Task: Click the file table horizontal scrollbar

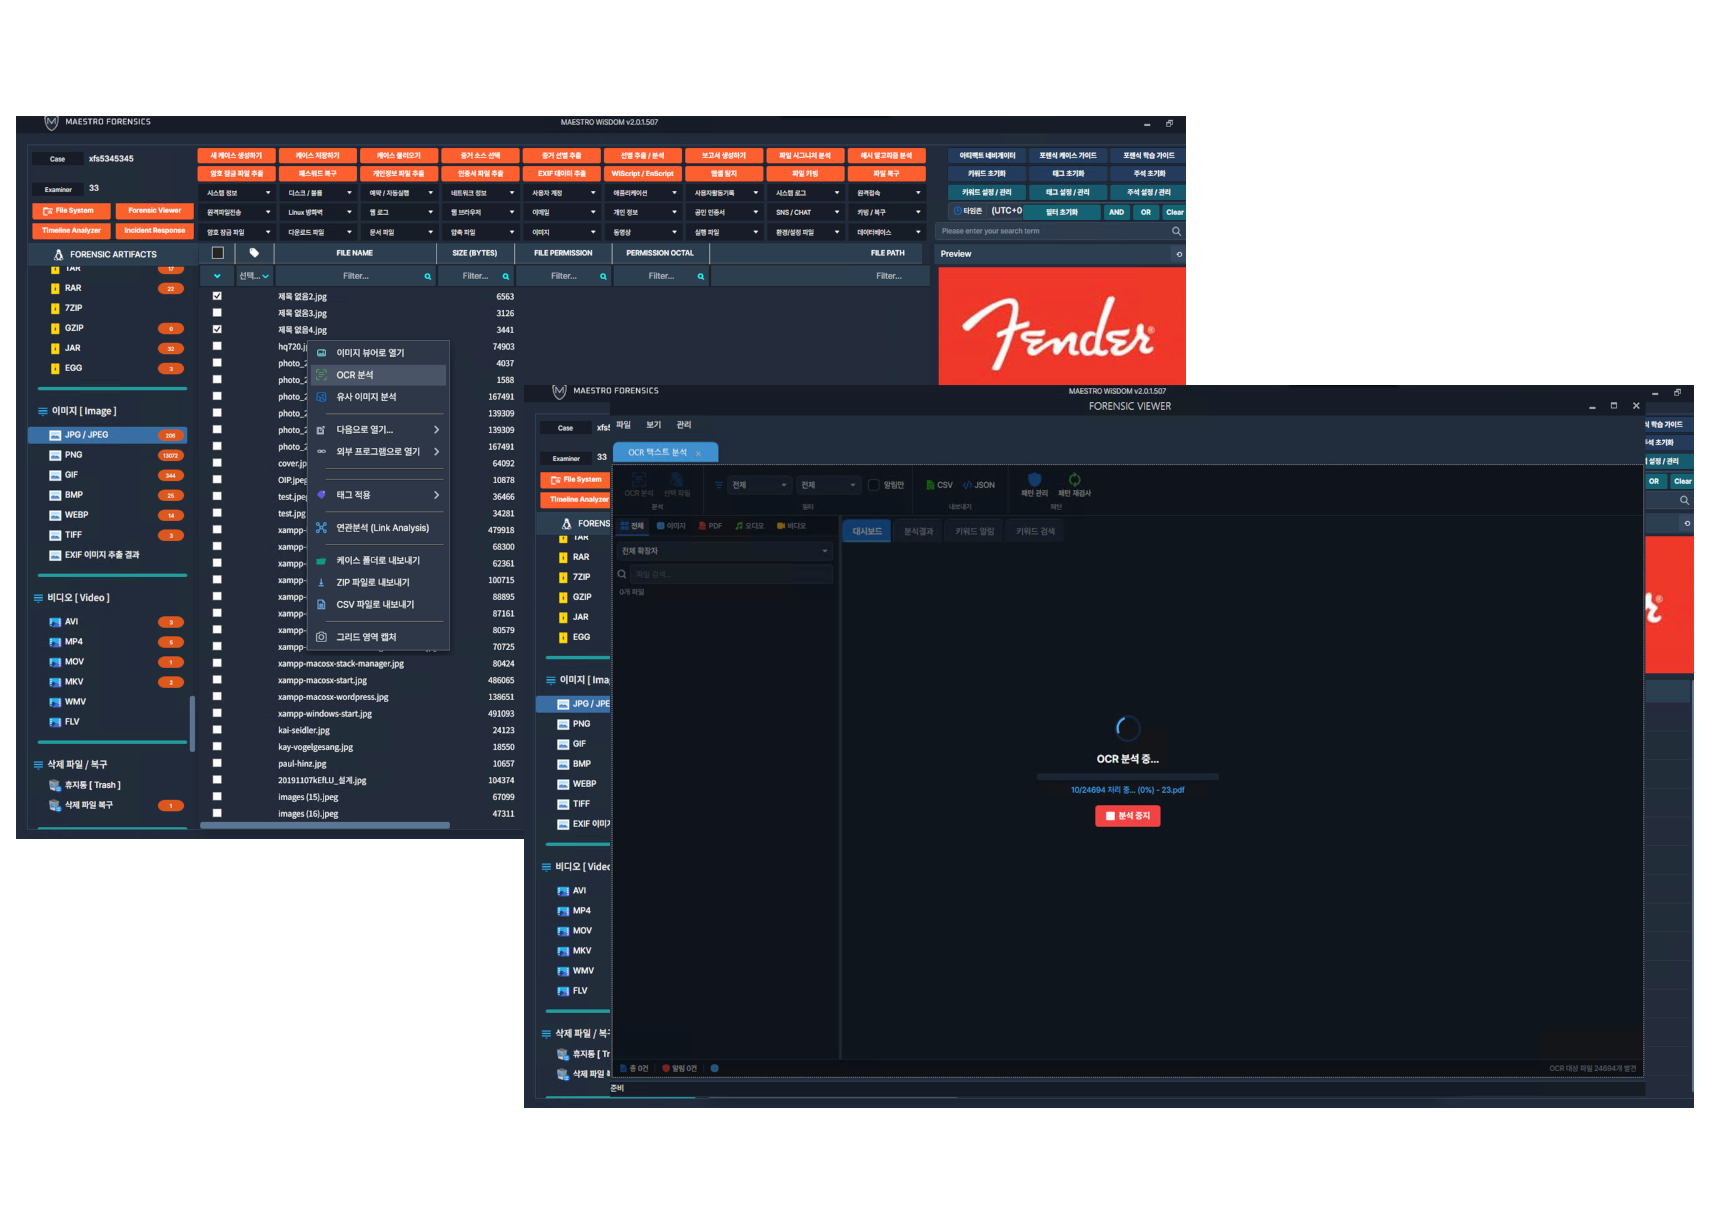Action: click(325, 826)
